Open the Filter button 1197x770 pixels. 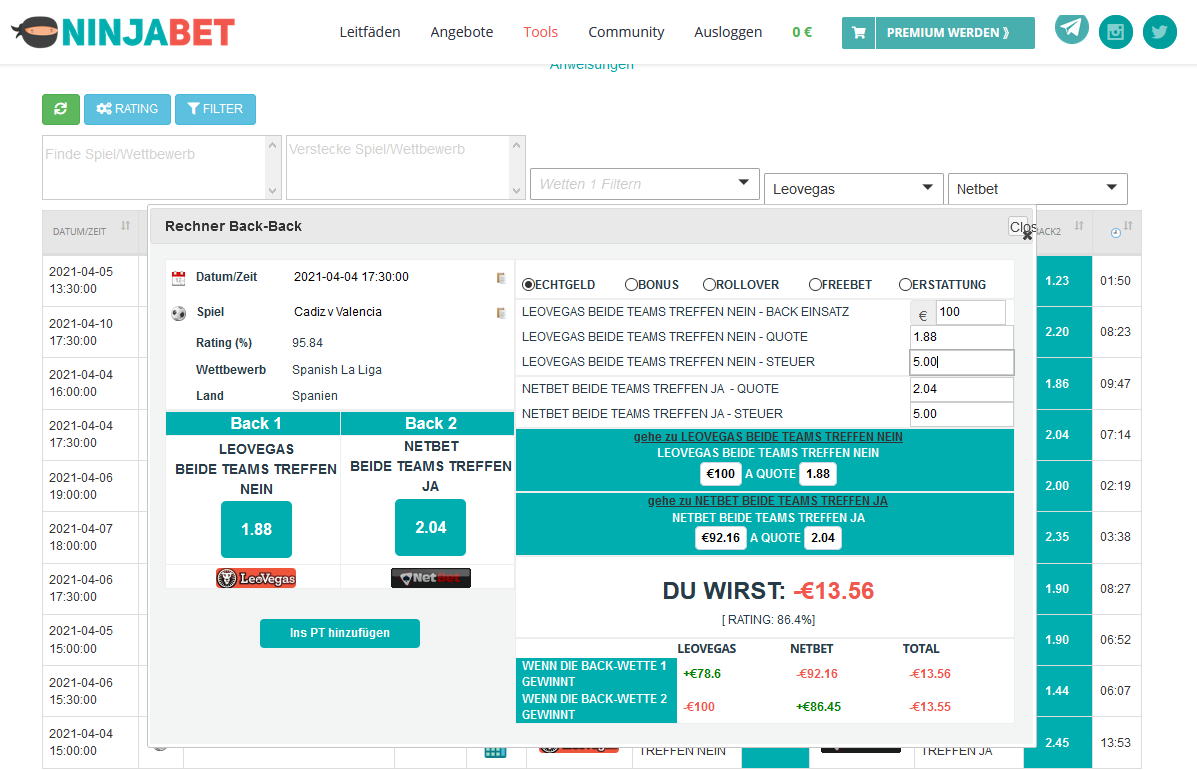click(x=215, y=109)
